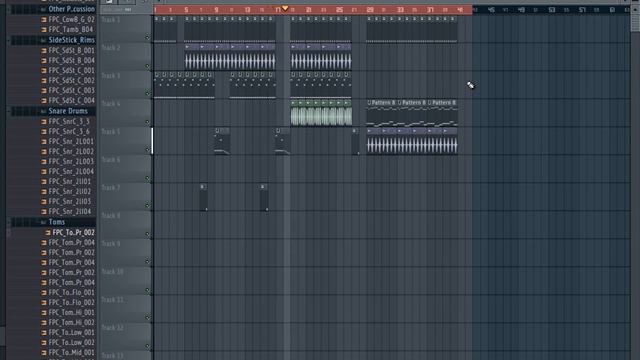Image resolution: width=640 pixels, height=360 pixels.
Task: Click bar 33 on the timeline ruler
Action: pos(400,10)
